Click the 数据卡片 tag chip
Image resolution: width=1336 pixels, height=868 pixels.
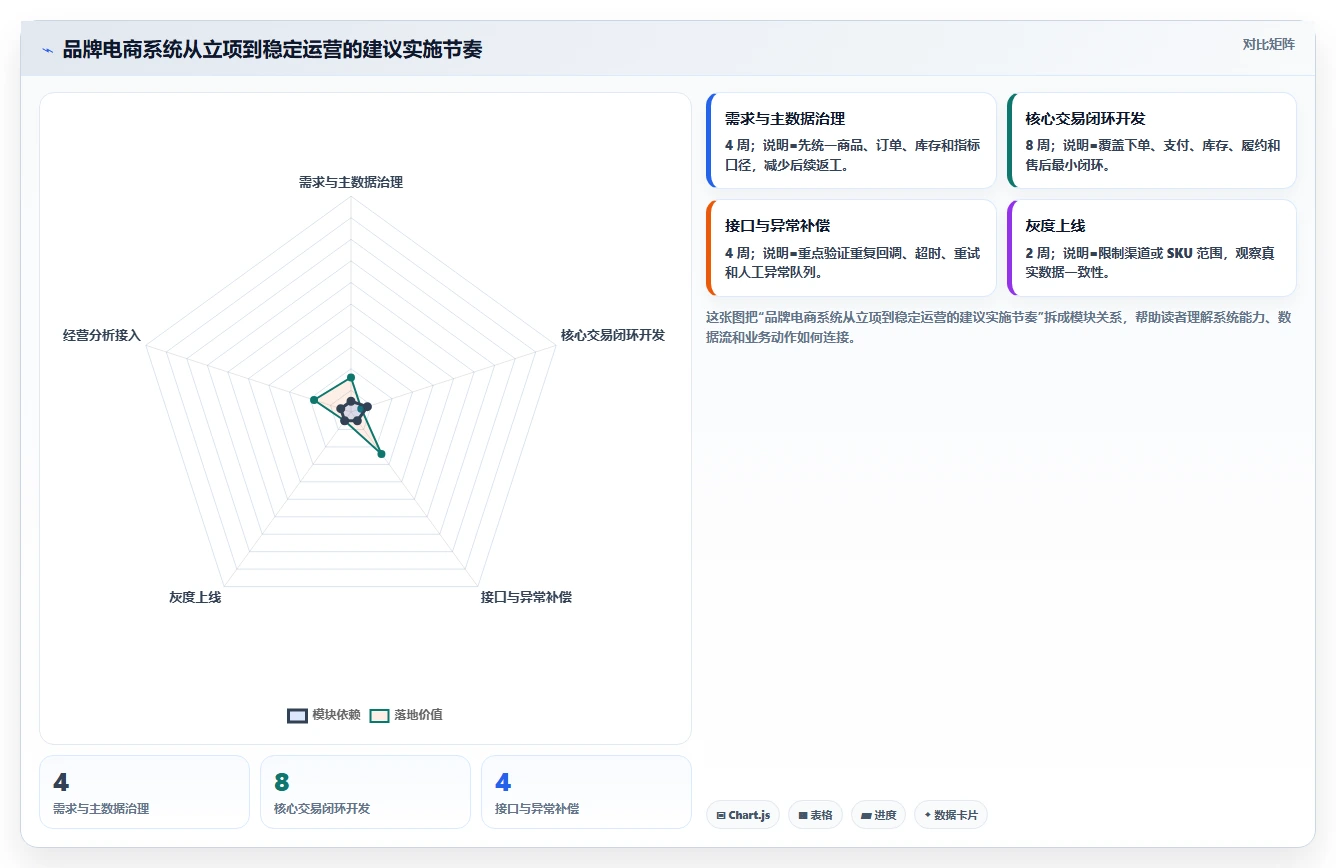(950, 815)
